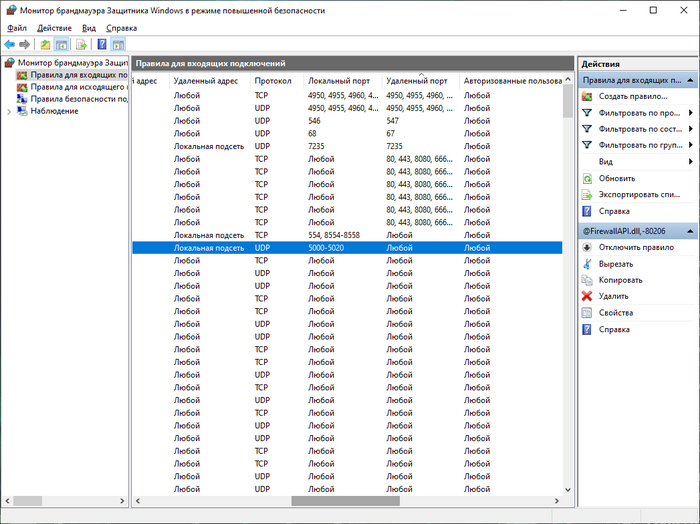
Task: Open Фильтровать по профилю submenu arrow
Action: point(691,113)
